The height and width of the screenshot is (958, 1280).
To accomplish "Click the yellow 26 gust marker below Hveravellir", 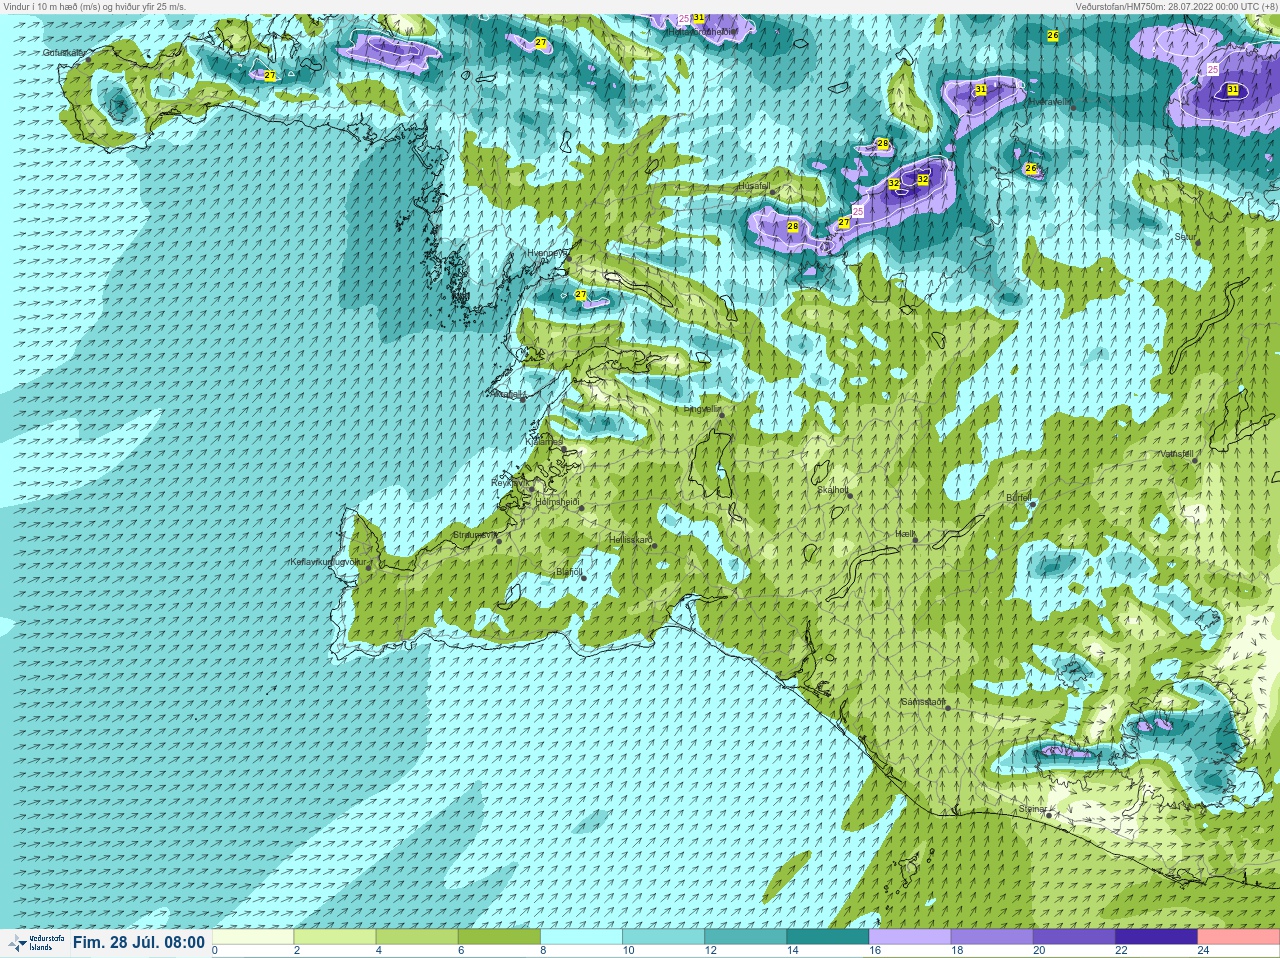I will point(1030,168).
